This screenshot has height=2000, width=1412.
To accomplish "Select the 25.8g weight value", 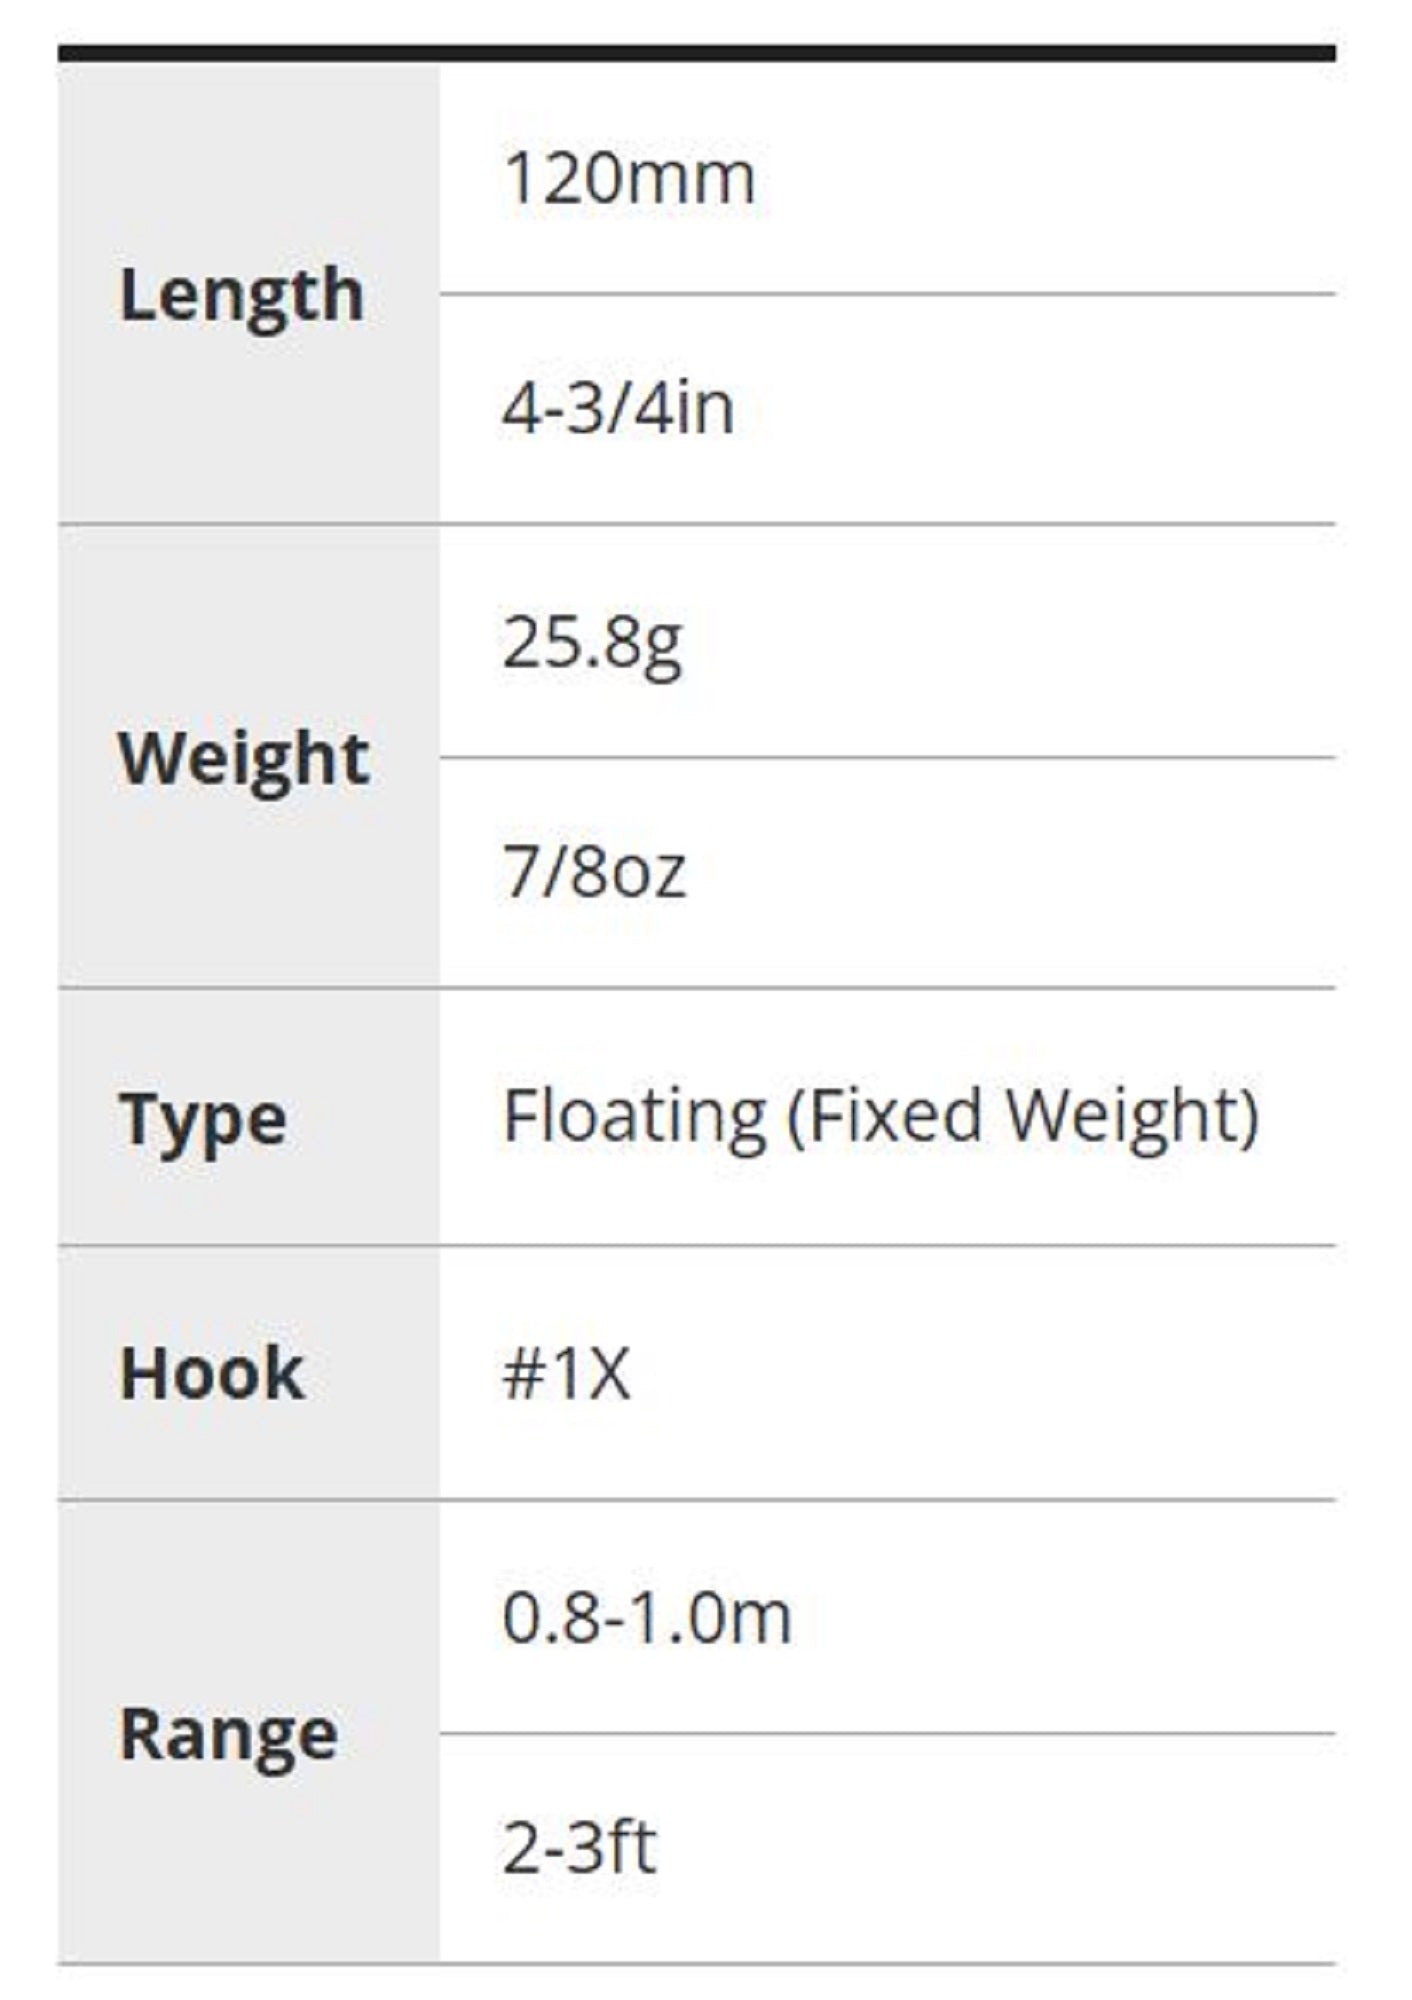I will (592, 642).
